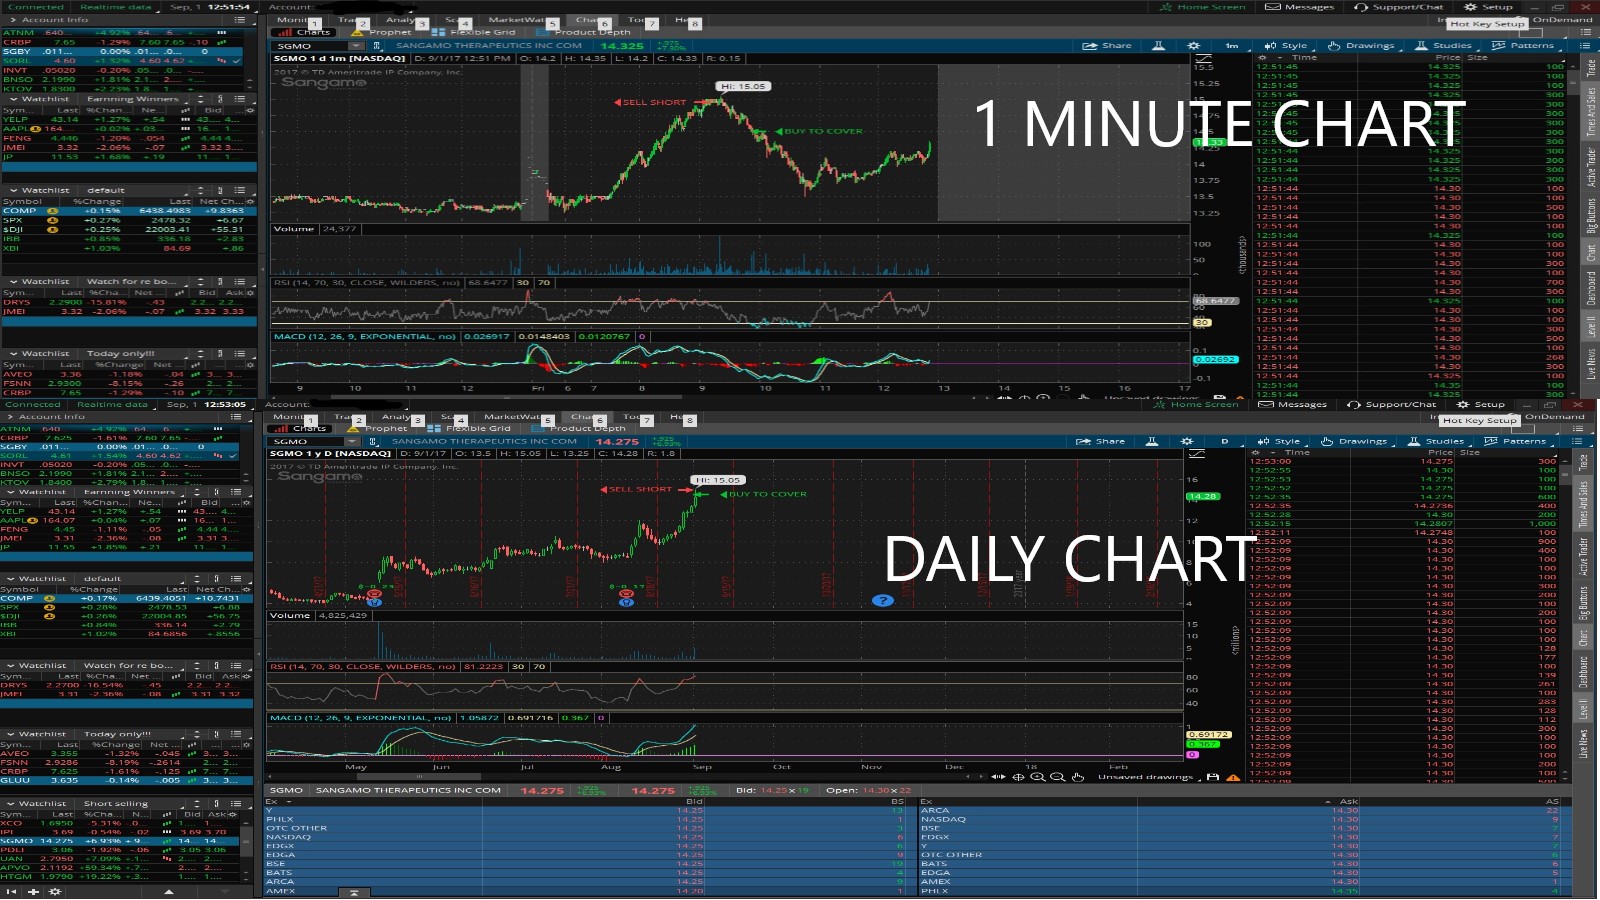
Task: Open the Charts subtab in the daily window
Action: 301,428
